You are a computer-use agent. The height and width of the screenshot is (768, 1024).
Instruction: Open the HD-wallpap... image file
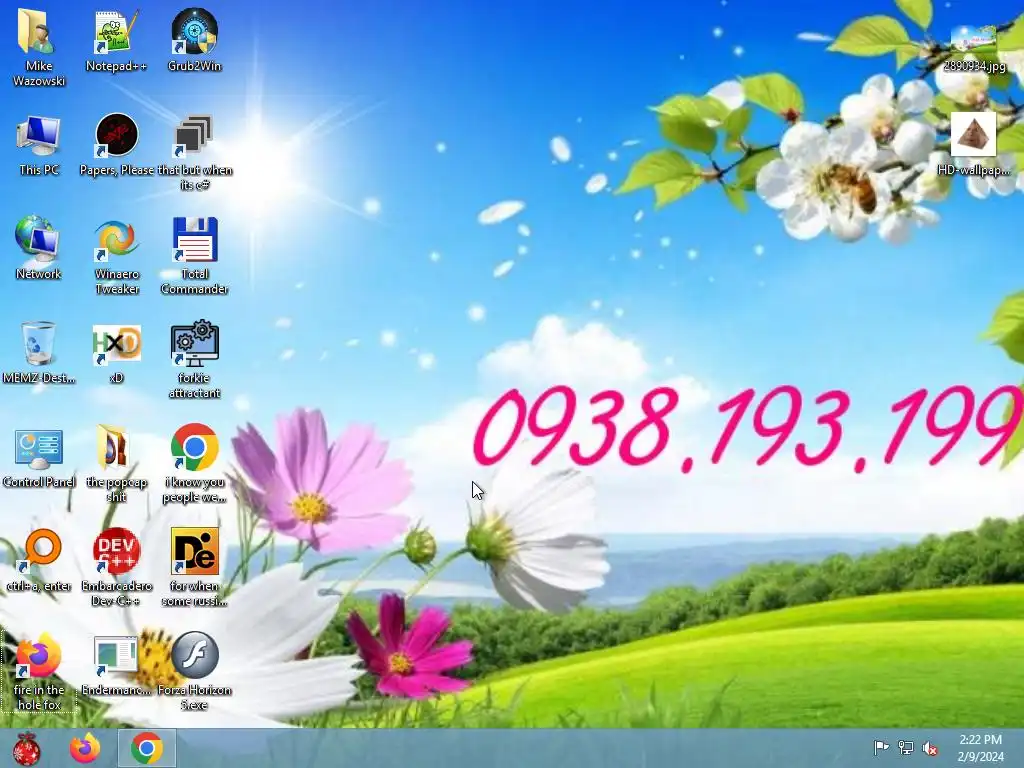click(x=974, y=144)
